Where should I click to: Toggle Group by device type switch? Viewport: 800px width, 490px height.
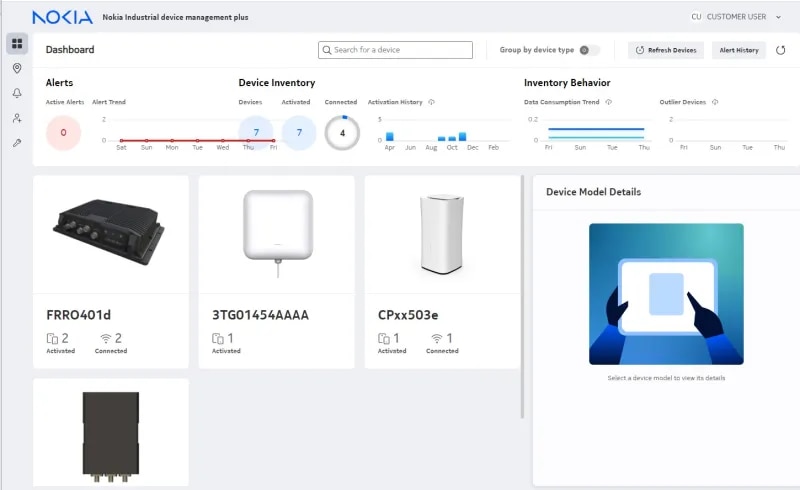click(589, 50)
